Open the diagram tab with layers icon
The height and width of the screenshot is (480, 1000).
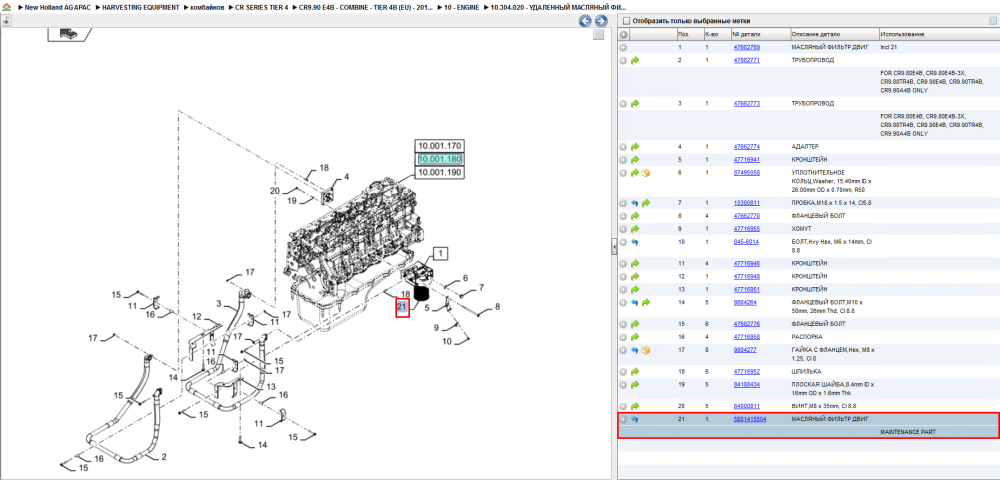tap(70, 34)
